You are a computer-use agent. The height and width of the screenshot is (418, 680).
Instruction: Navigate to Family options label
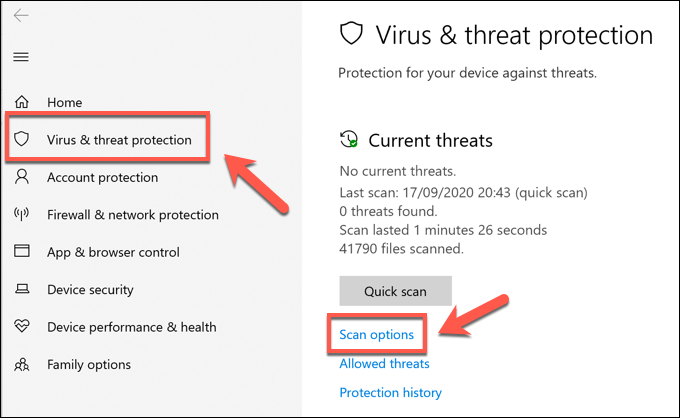[x=89, y=365]
